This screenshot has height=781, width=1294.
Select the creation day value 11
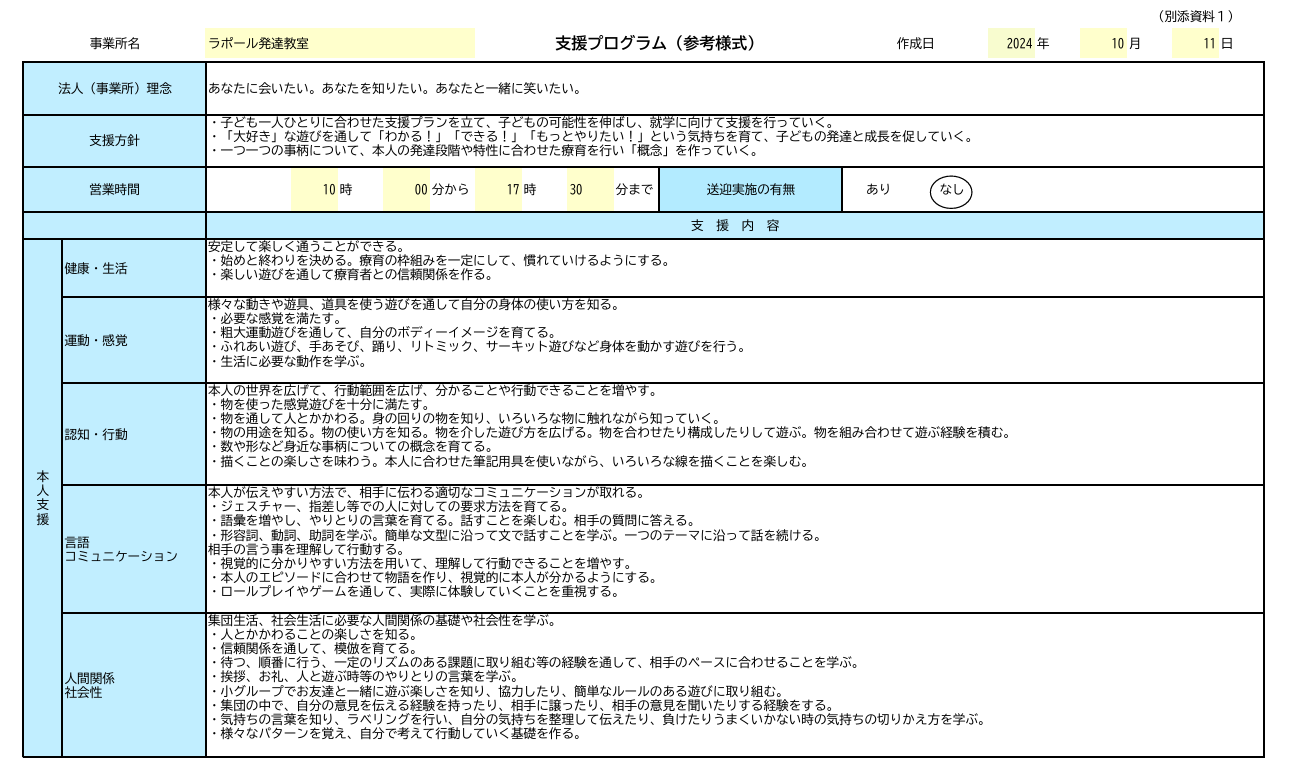click(x=1210, y=44)
